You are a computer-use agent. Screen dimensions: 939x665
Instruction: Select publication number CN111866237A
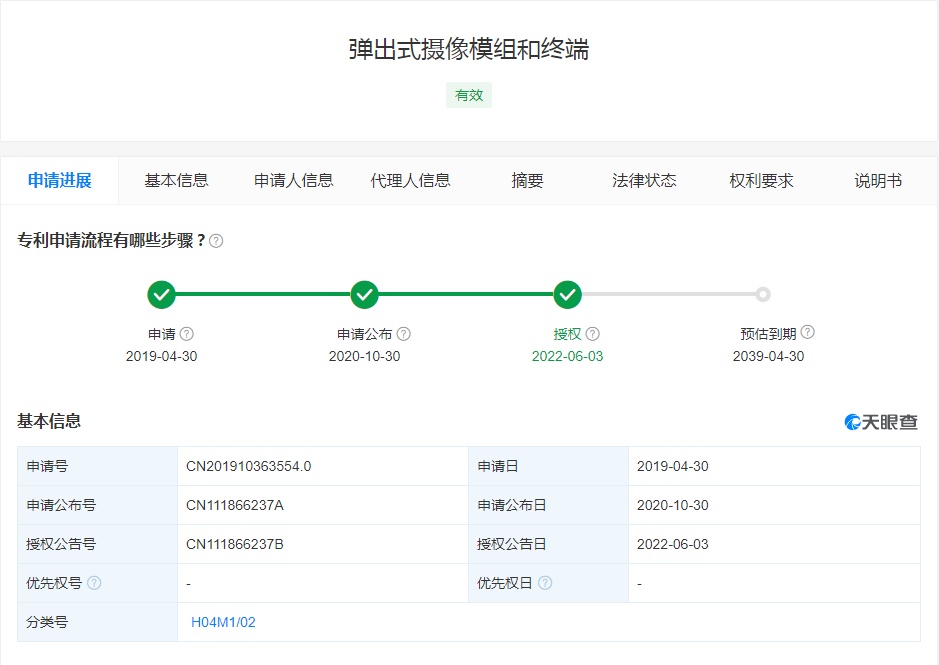pos(235,505)
